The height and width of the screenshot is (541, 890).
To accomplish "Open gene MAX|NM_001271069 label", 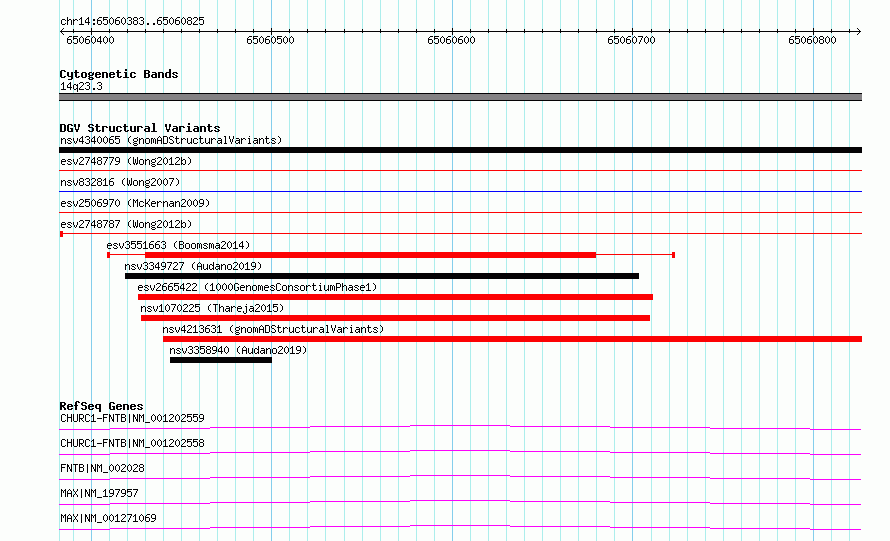I will pyautogui.click(x=108, y=518).
